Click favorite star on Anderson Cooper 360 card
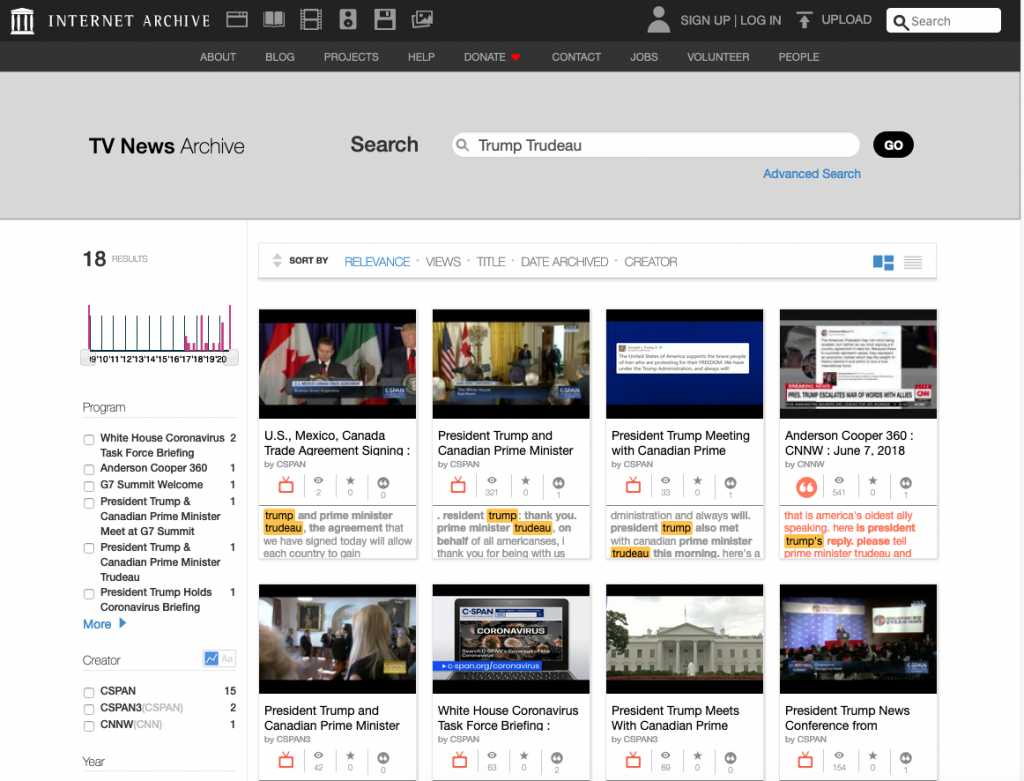This screenshot has height=781, width=1024. (872, 481)
